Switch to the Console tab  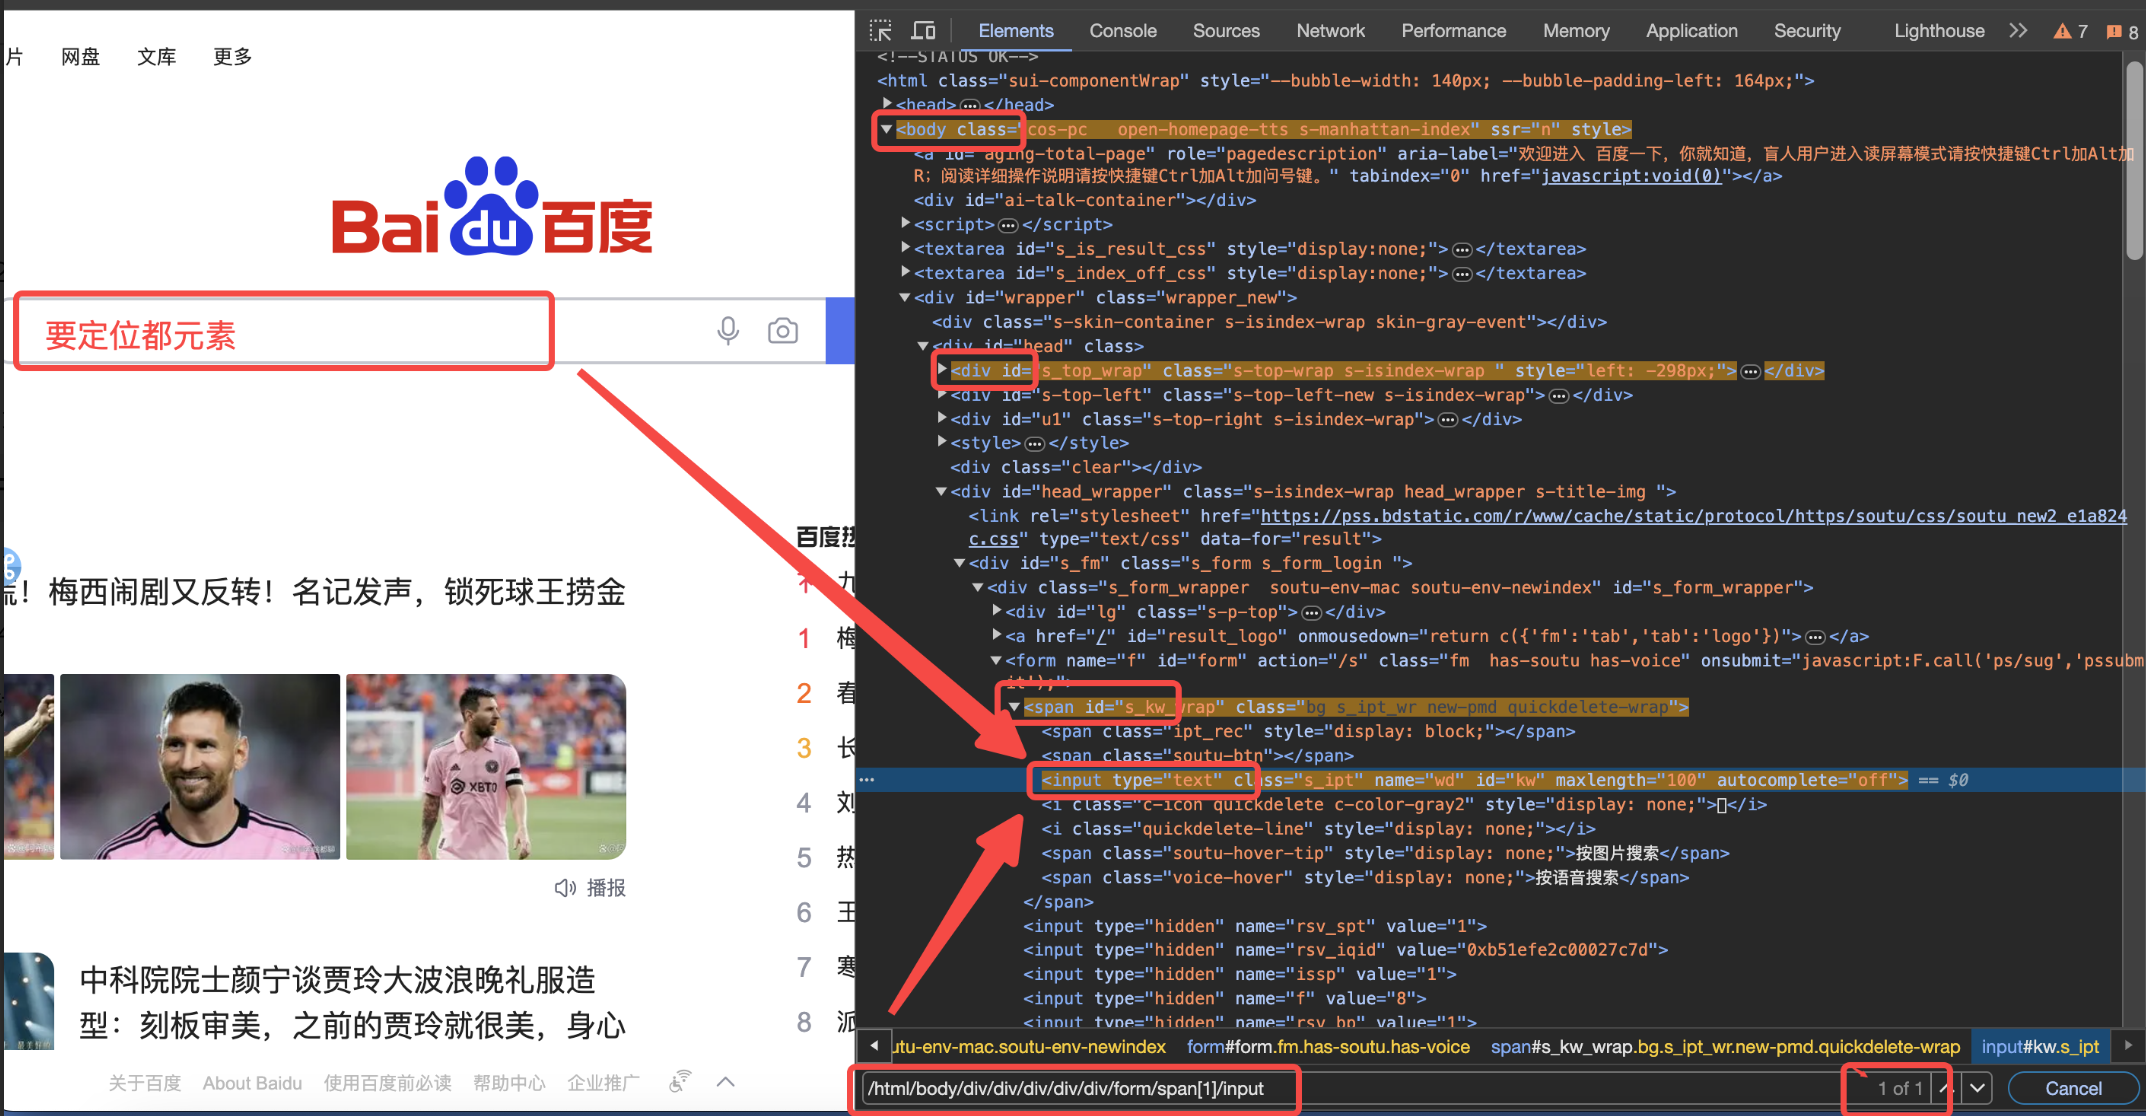(1122, 31)
